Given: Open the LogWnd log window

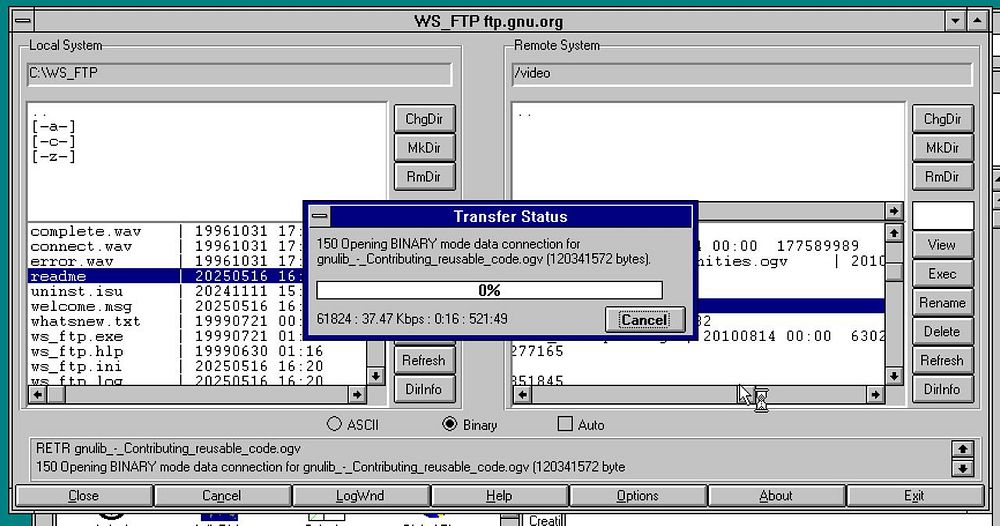Looking at the screenshot, I should (360, 495).
